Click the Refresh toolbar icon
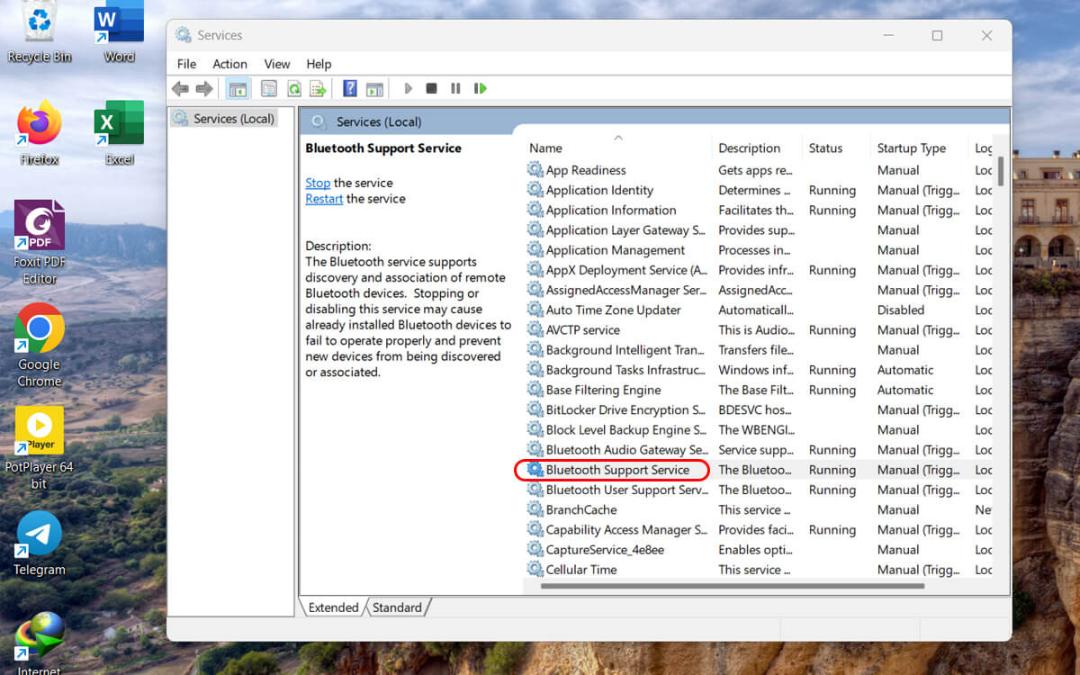 (x=294, y=89)
